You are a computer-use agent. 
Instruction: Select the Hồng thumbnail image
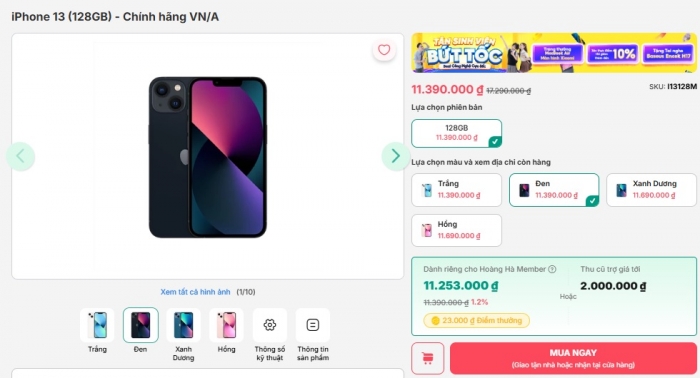(226, 325)
